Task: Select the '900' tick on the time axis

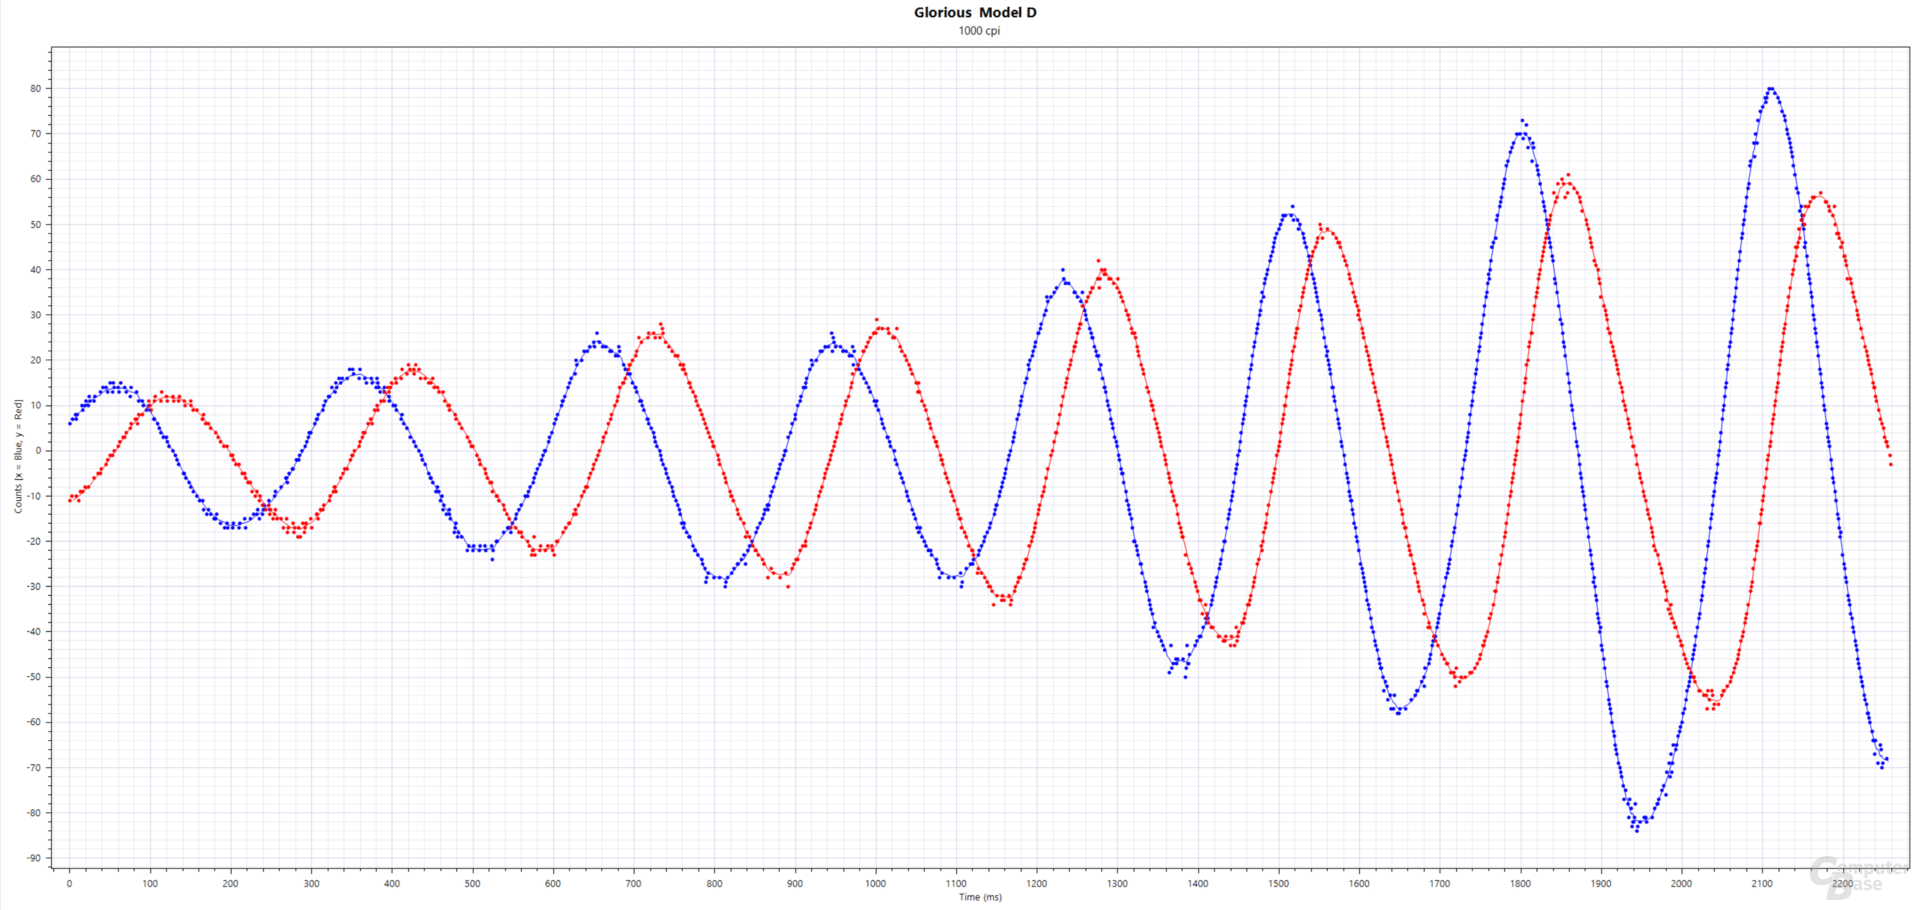Action: click(795, 884)
